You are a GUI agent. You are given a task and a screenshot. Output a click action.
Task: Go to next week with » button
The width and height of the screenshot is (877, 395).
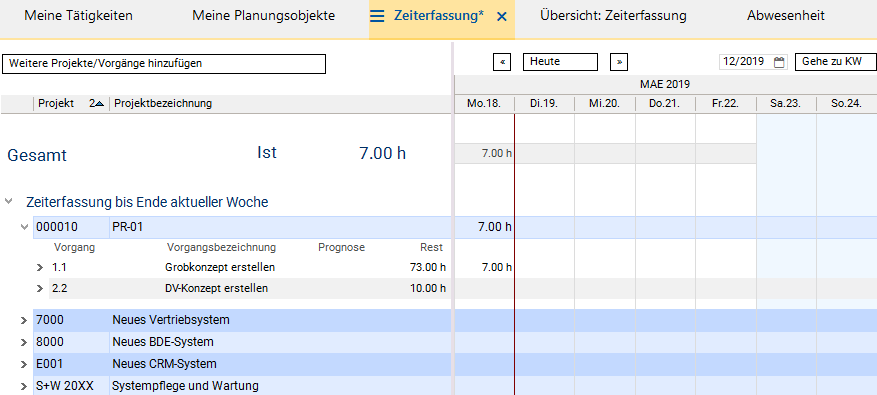[x=619, y=62]
